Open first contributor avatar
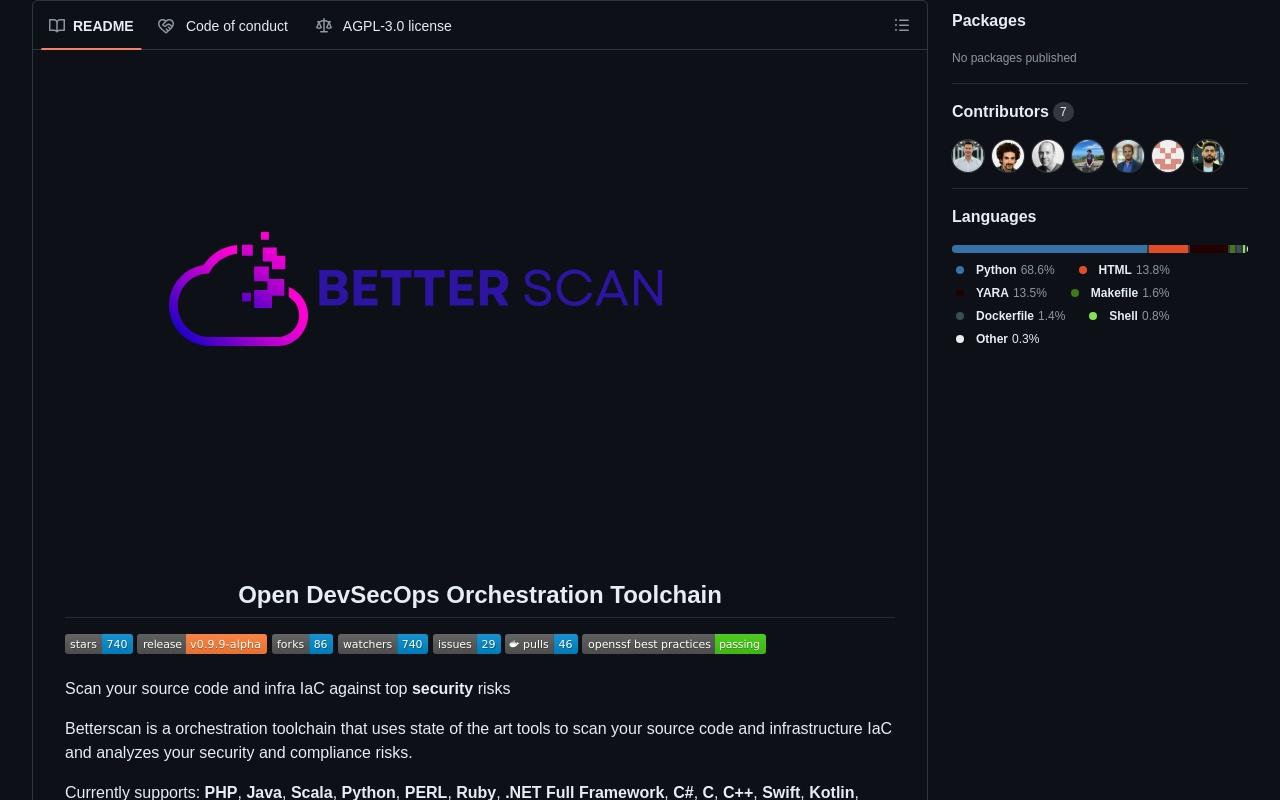This screenshot has width=1280, height=800. click(x=968, y=156)
